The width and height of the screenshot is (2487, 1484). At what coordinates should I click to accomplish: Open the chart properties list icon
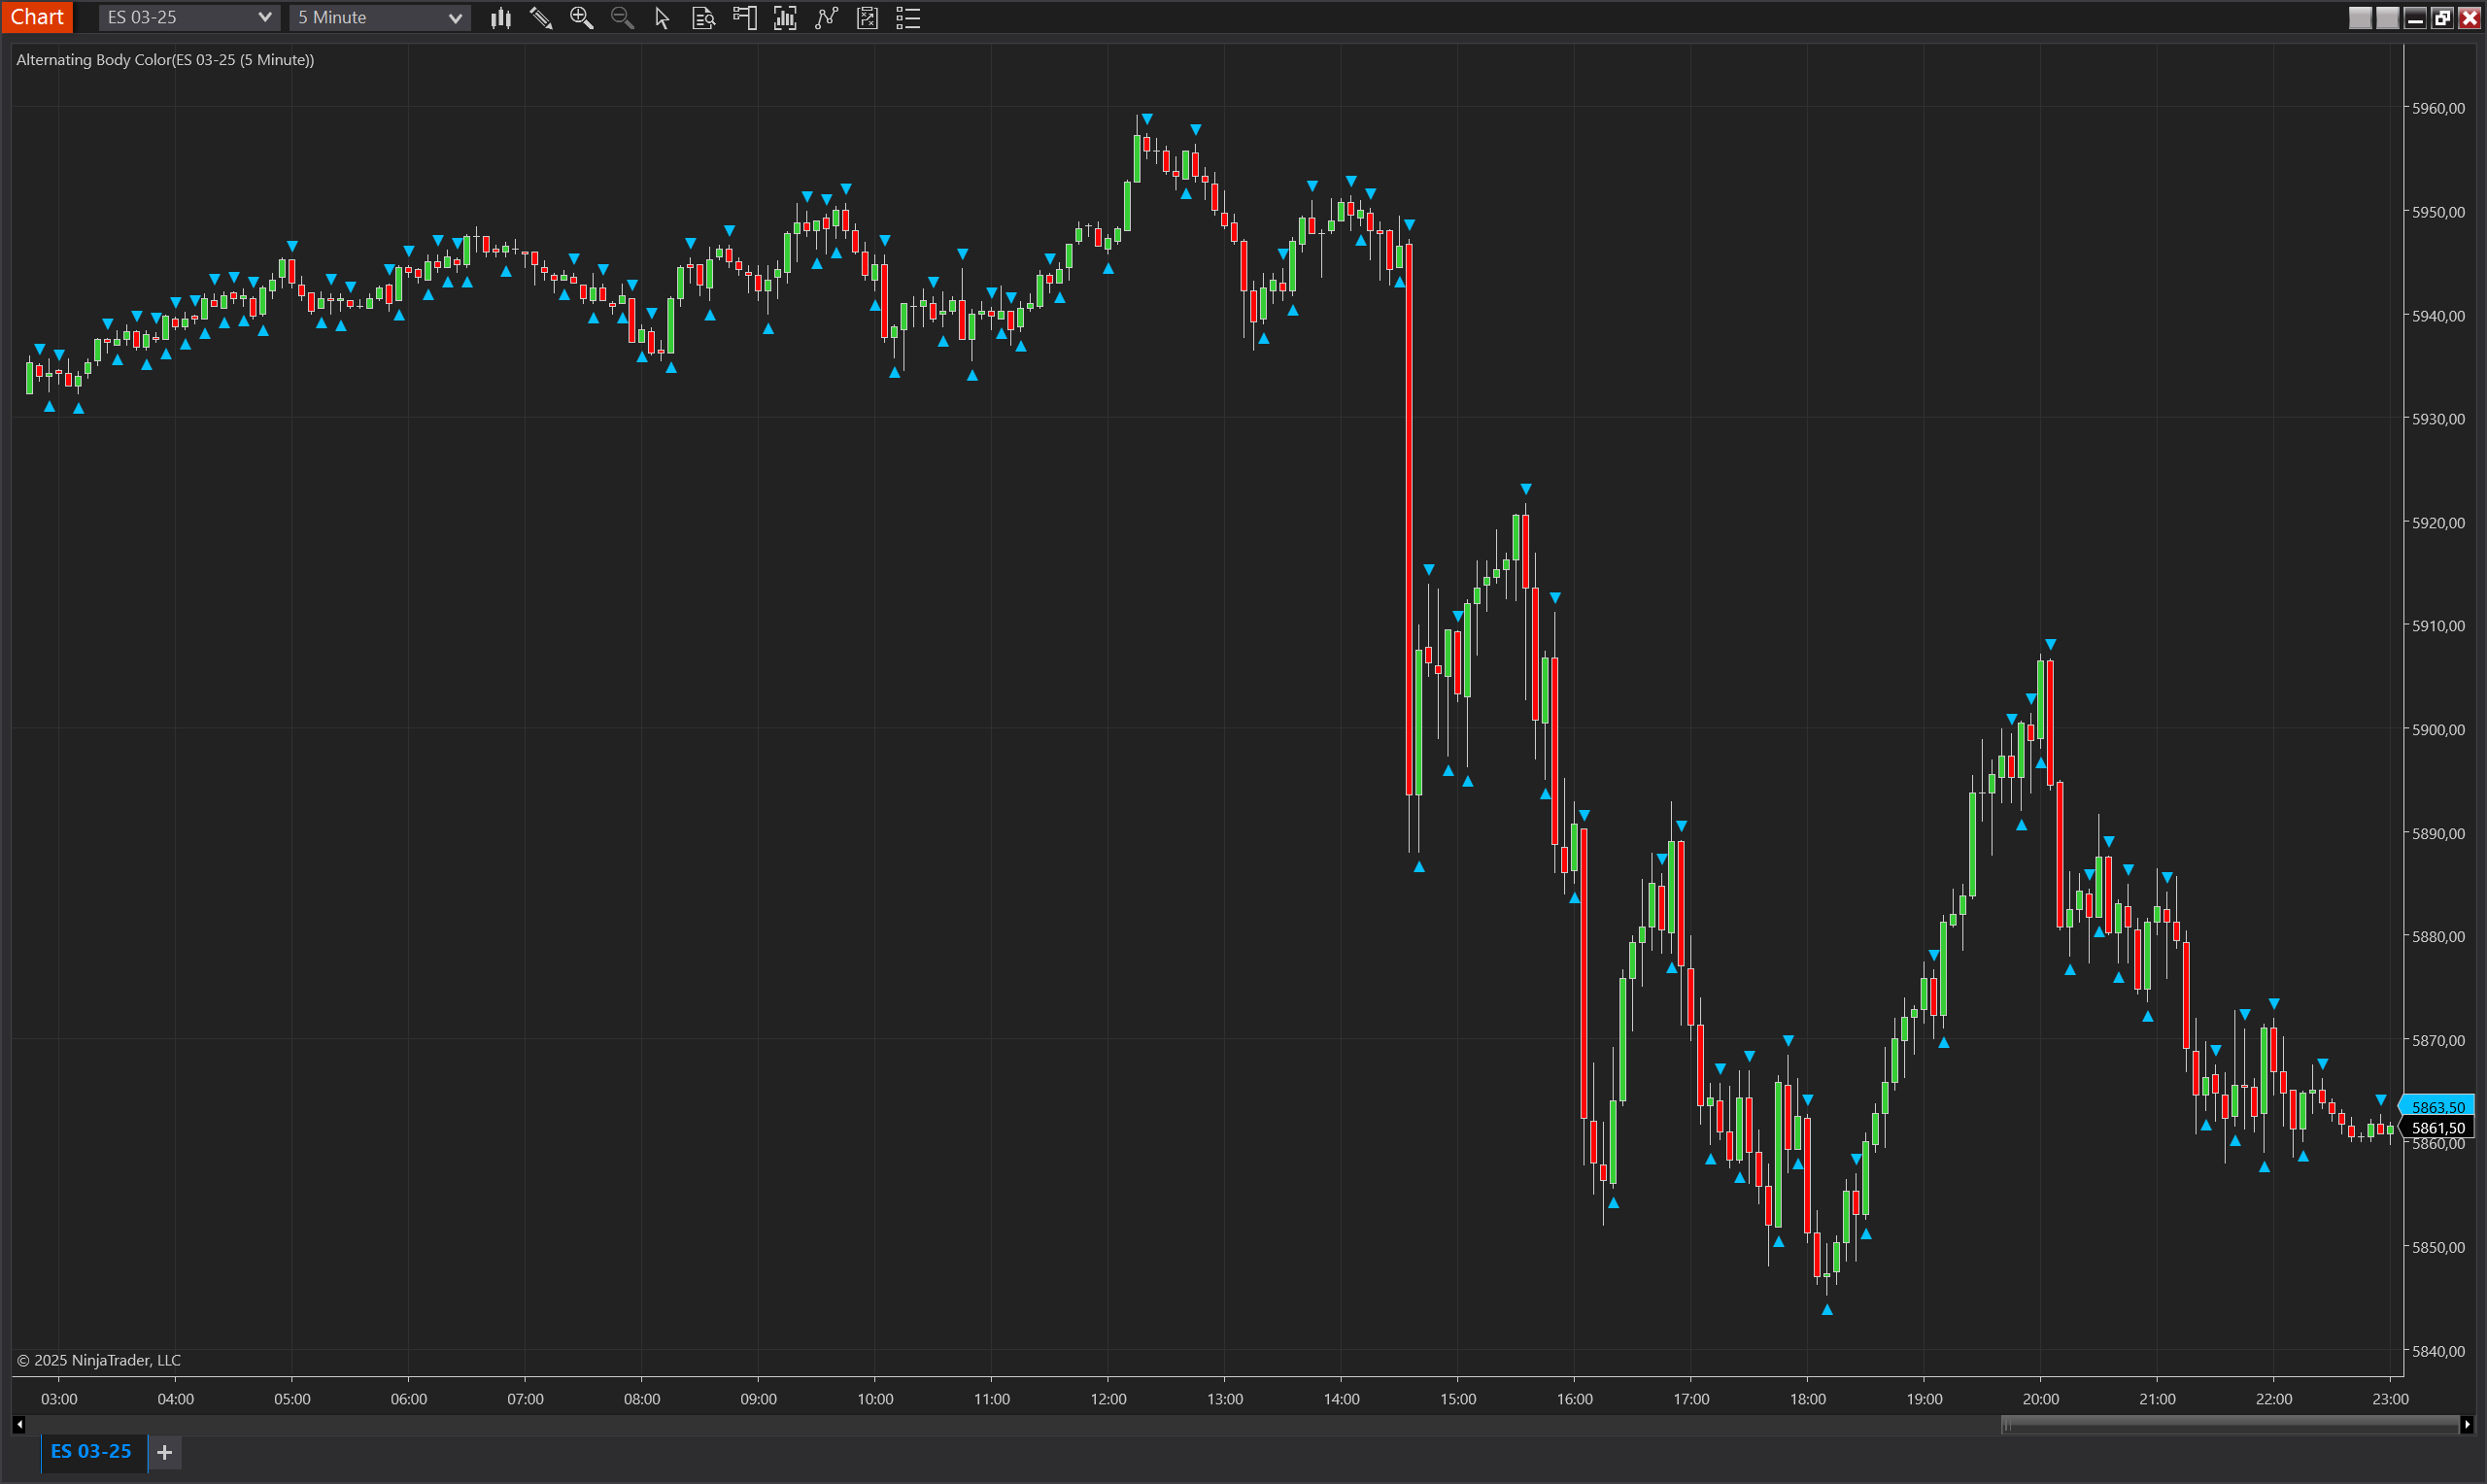pos(908,17)
